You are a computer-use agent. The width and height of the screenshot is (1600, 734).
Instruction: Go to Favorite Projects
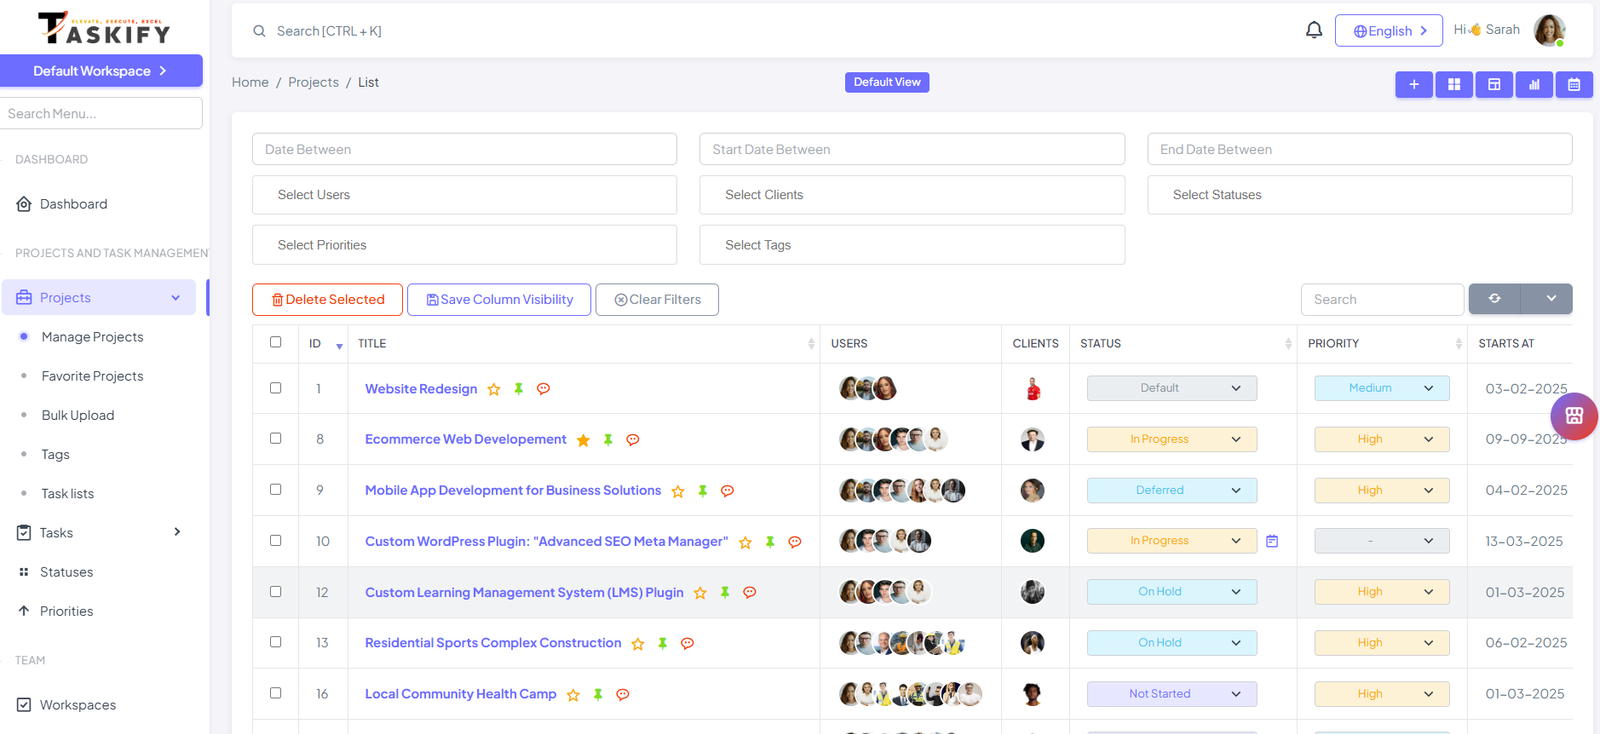(93, 376)
